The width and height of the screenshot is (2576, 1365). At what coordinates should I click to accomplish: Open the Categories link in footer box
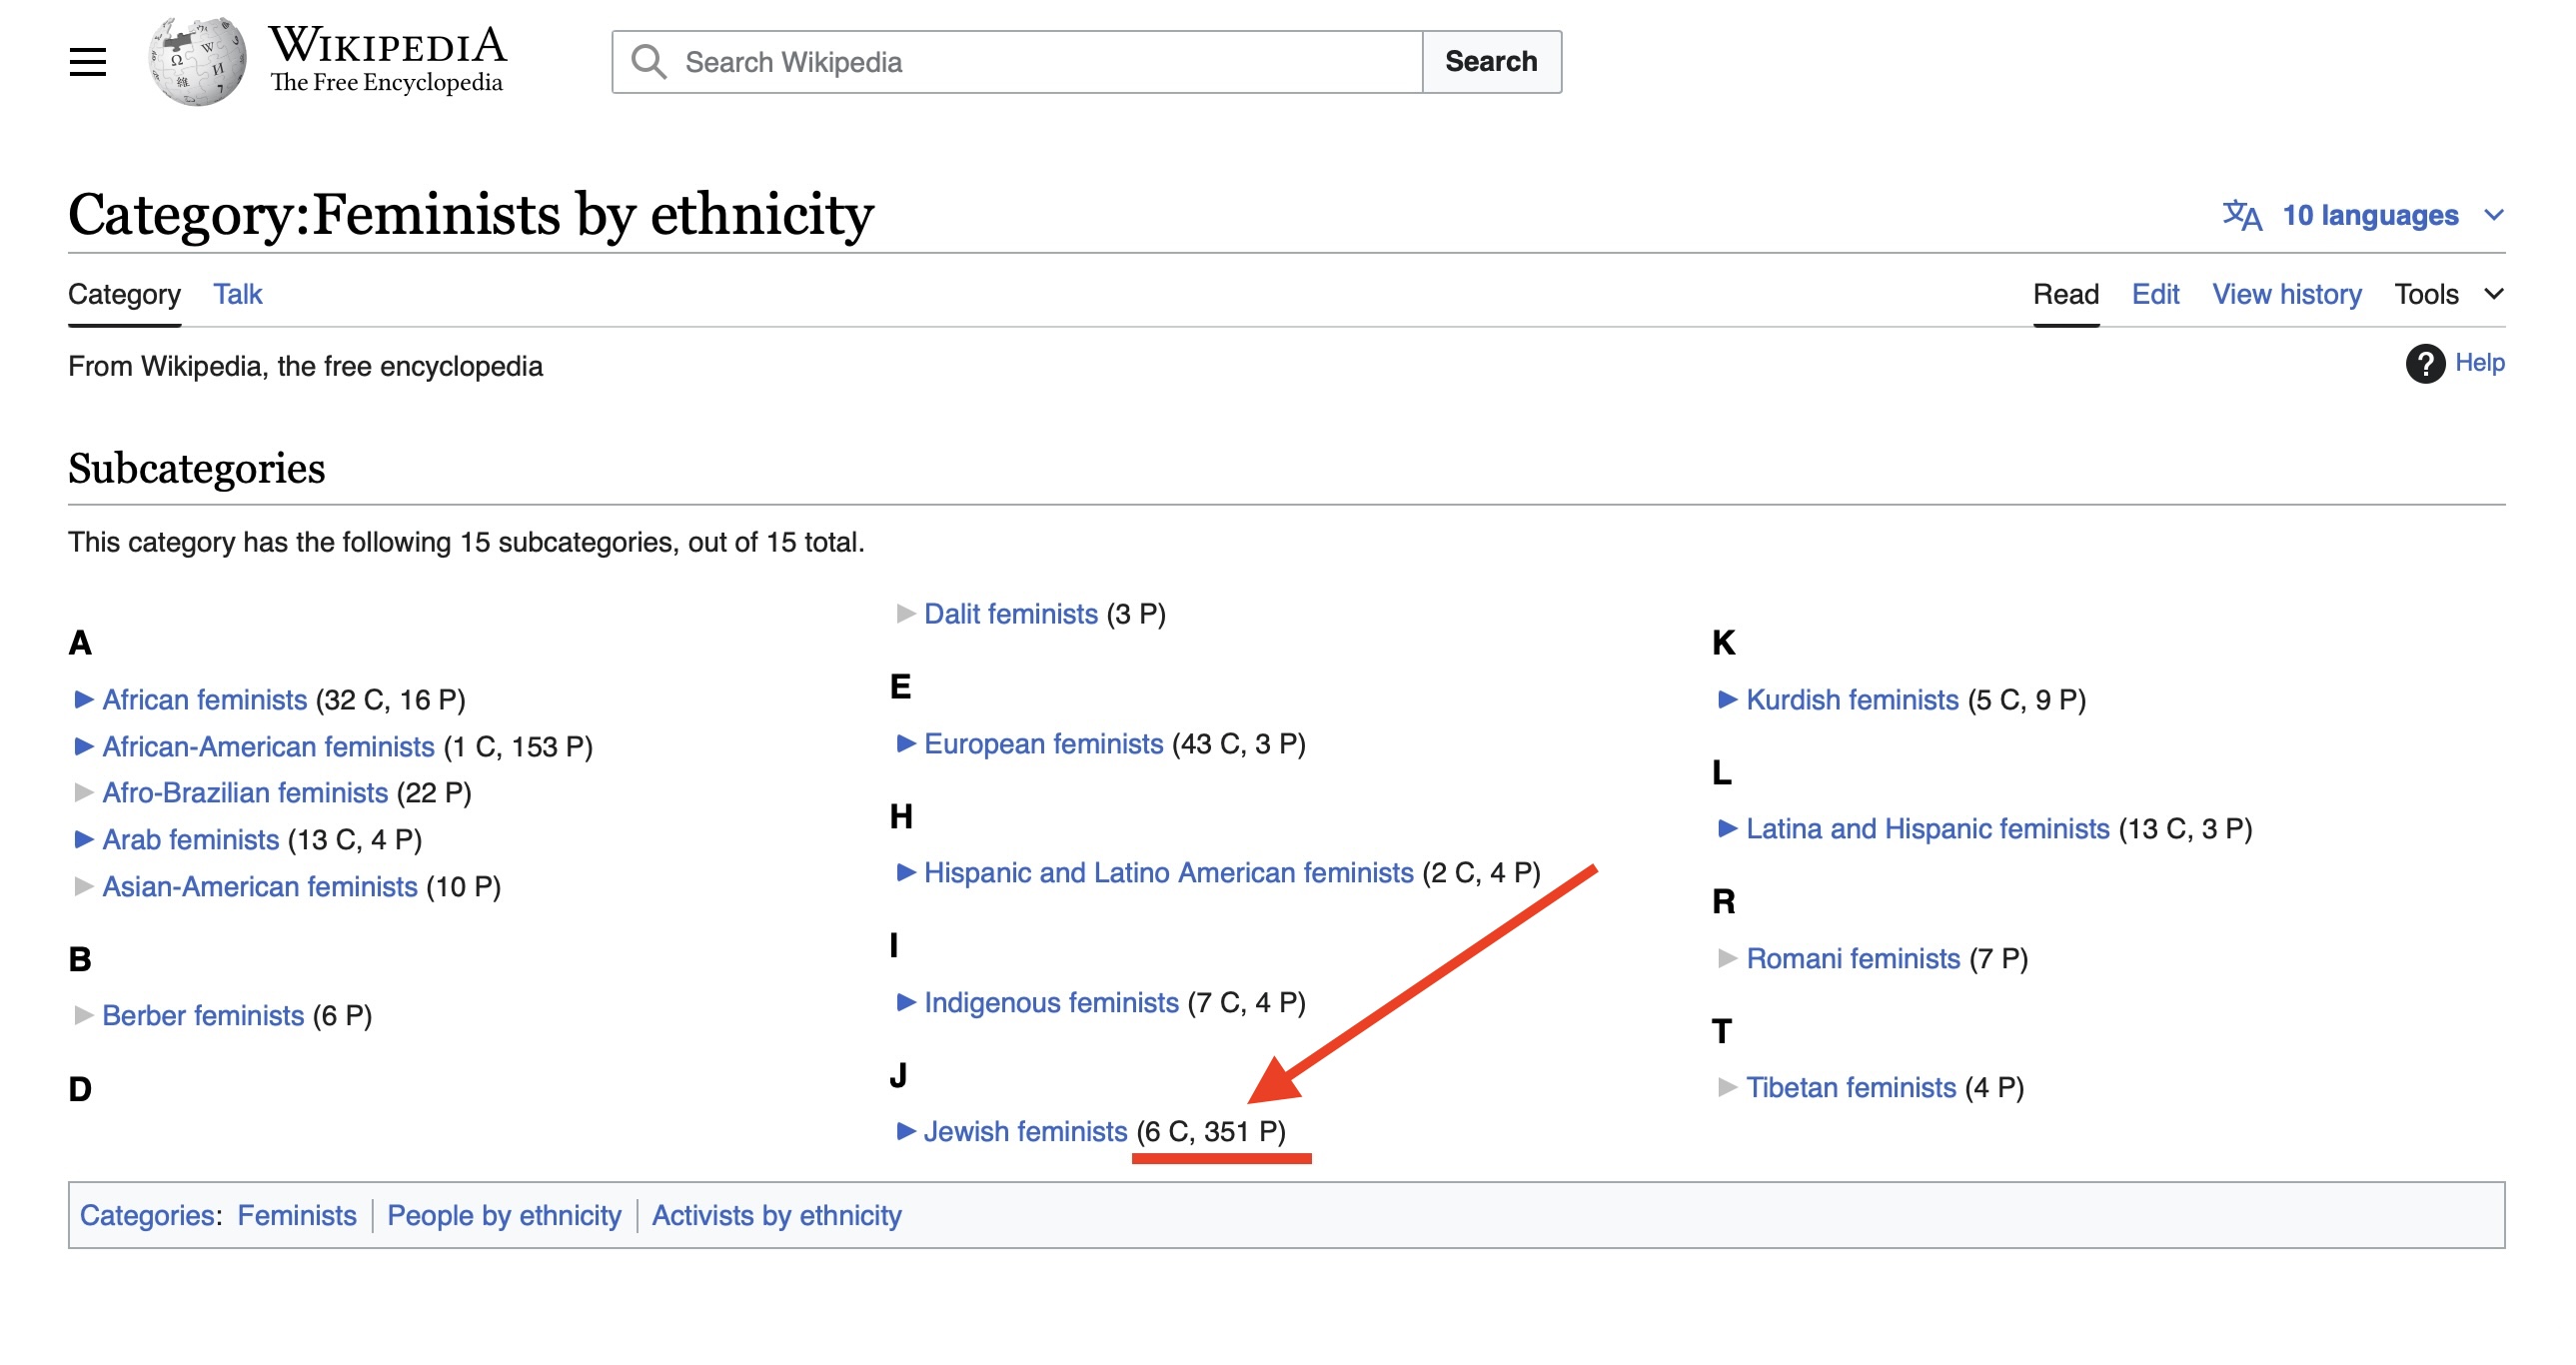click(x=147, y=1215)
